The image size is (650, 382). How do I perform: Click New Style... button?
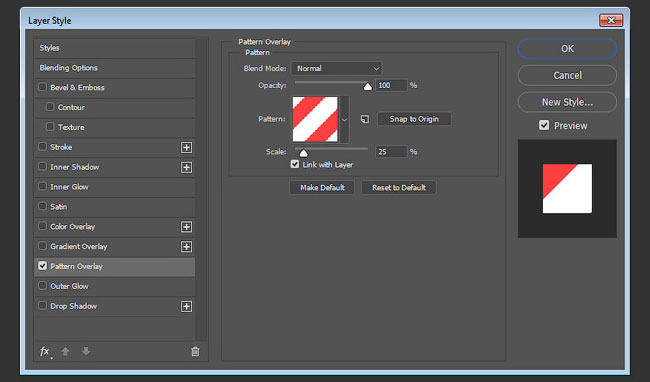pyautogui.click(x=567, y=102)
